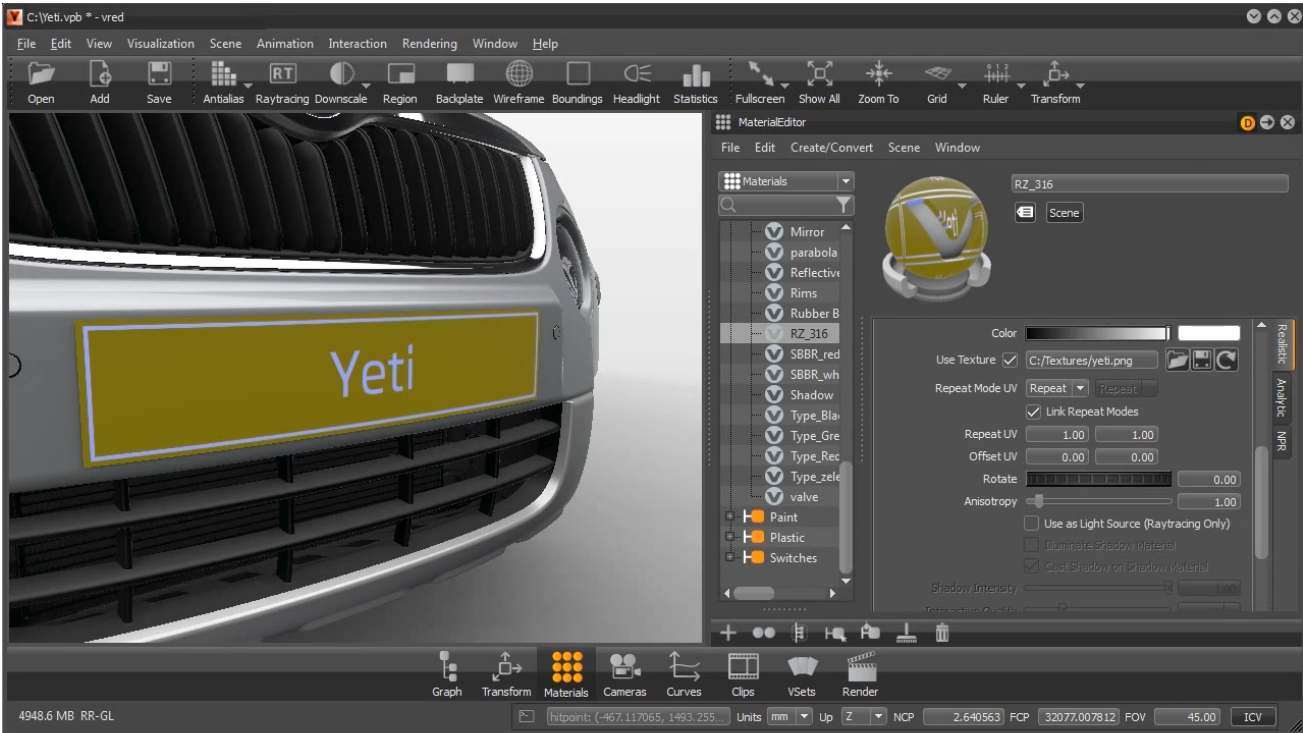1303x733 pixels.
Task: Enable Use as Light Source checkbox
Action: [1032, 524]
